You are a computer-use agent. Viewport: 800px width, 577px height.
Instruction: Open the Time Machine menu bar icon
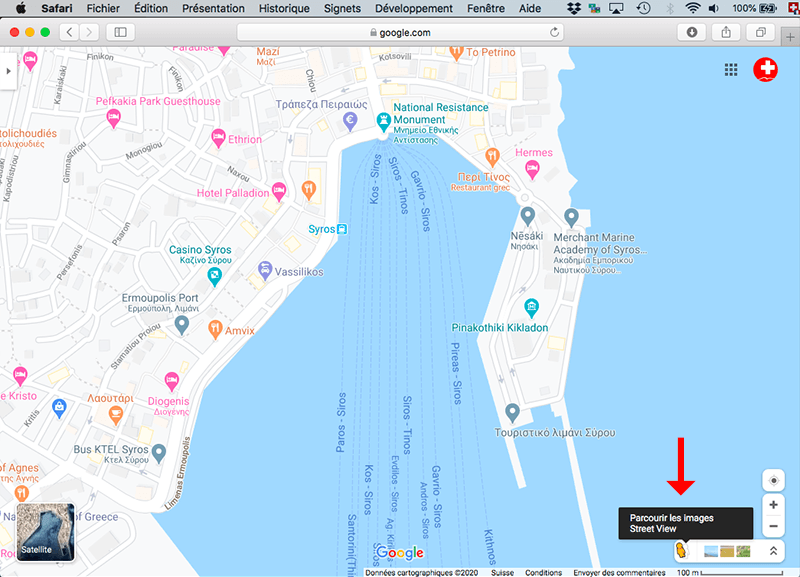643,8
